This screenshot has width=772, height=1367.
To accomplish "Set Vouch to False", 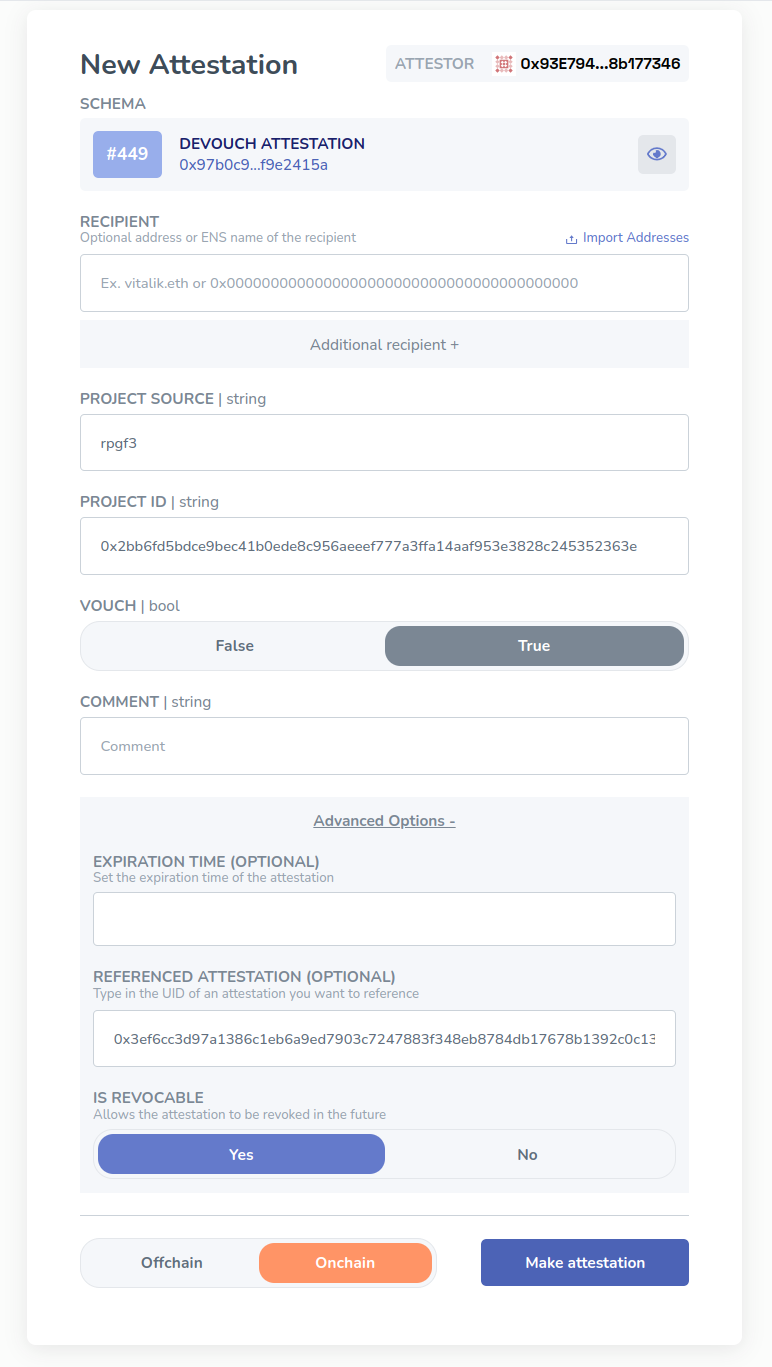I will 234,646.
